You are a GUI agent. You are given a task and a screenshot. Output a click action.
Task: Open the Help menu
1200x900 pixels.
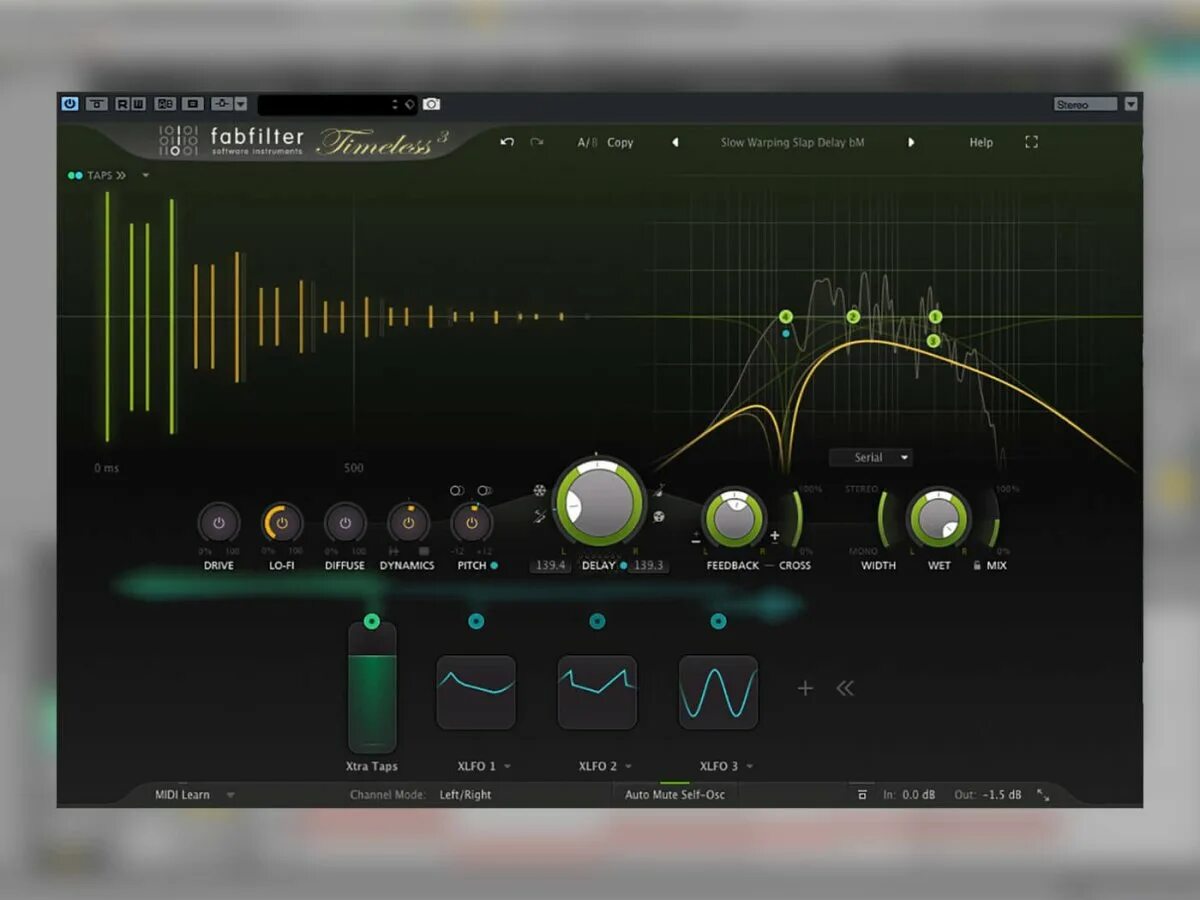click(x=981, y=143)
